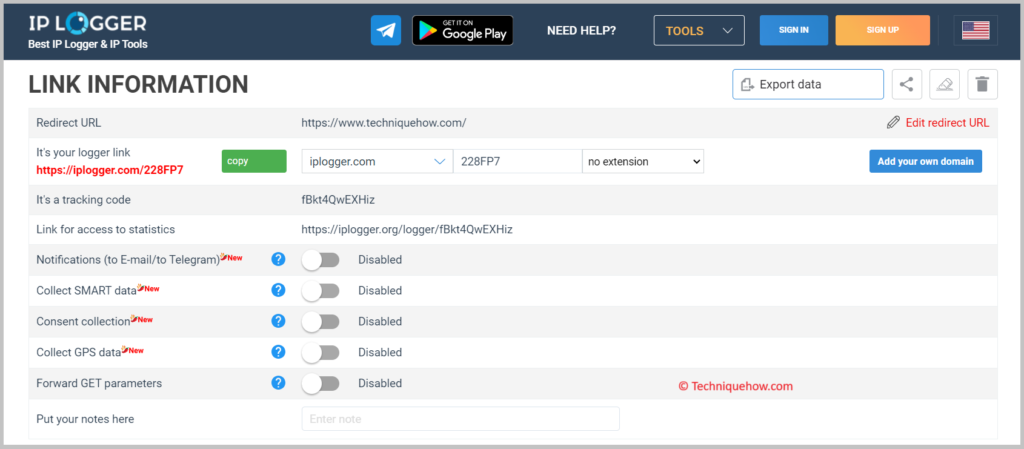Click the IP Logger logo
This screenshot has width=1024, height=449.
88,23
